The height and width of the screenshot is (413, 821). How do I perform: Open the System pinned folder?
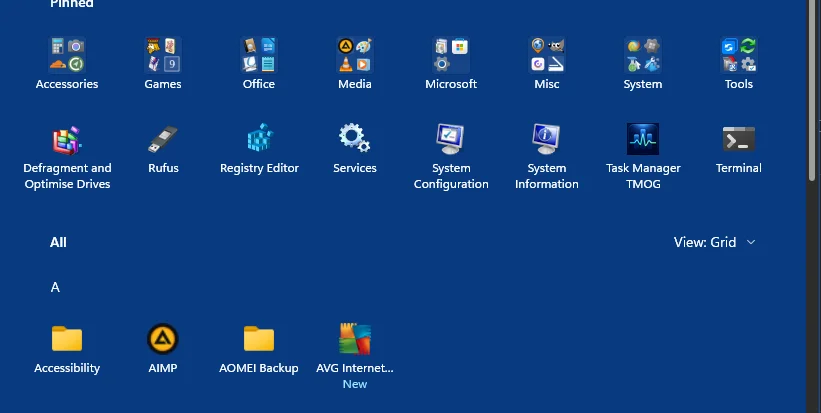(642, 64)
